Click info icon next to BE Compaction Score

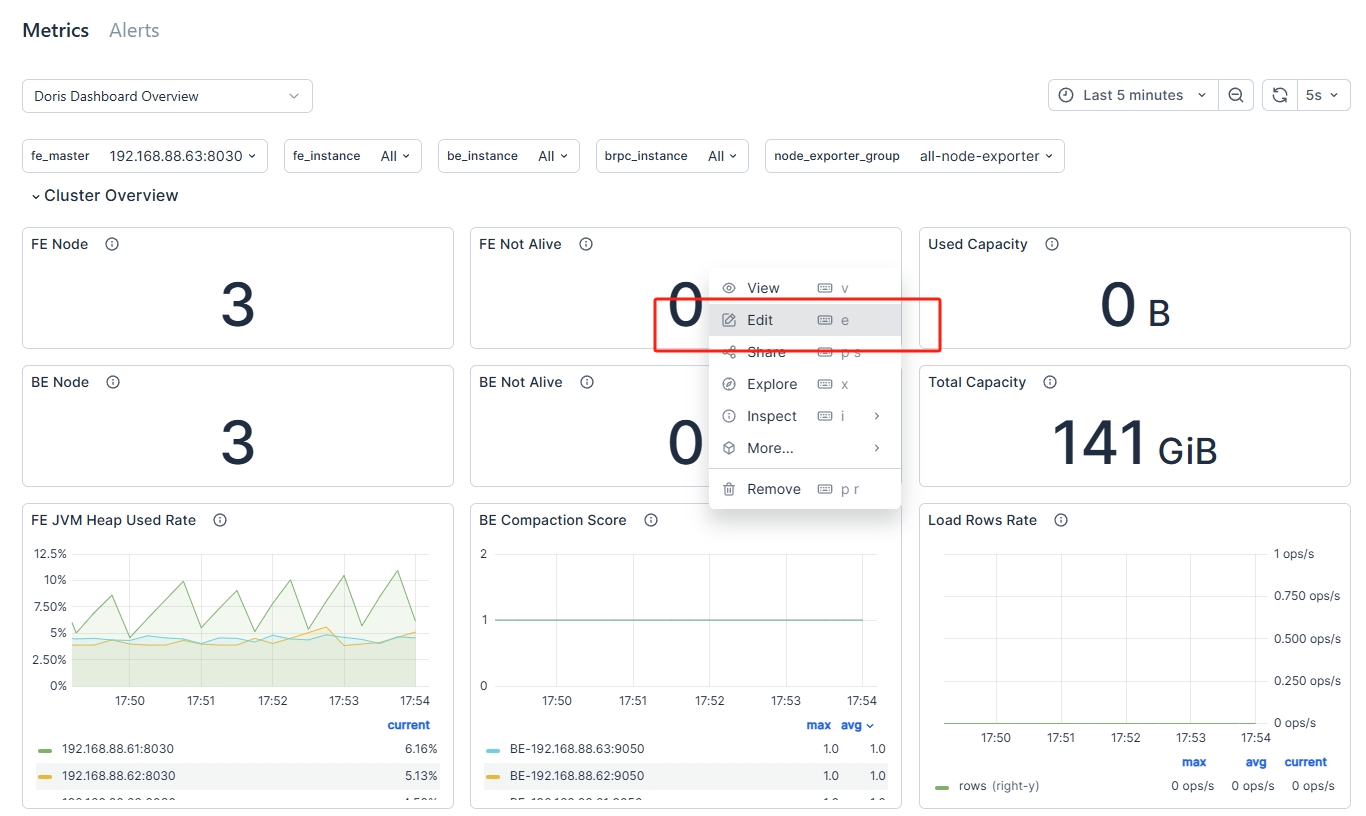click(x=651, y=520)
